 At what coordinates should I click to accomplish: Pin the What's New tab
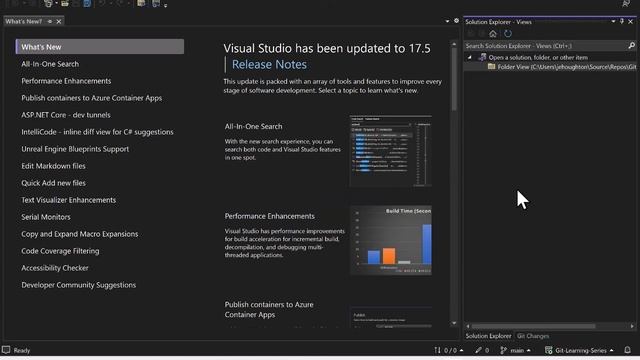pos(50,21)
